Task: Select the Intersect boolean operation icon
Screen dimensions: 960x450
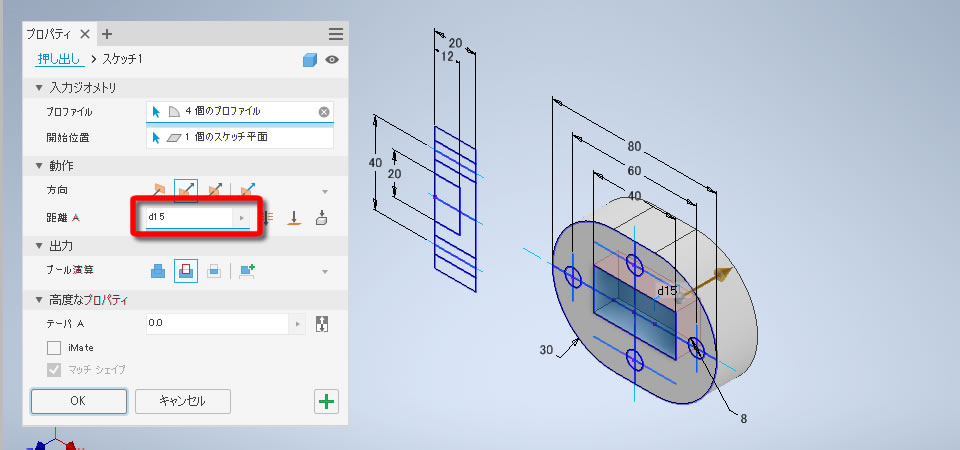Action: coord(214,270)
